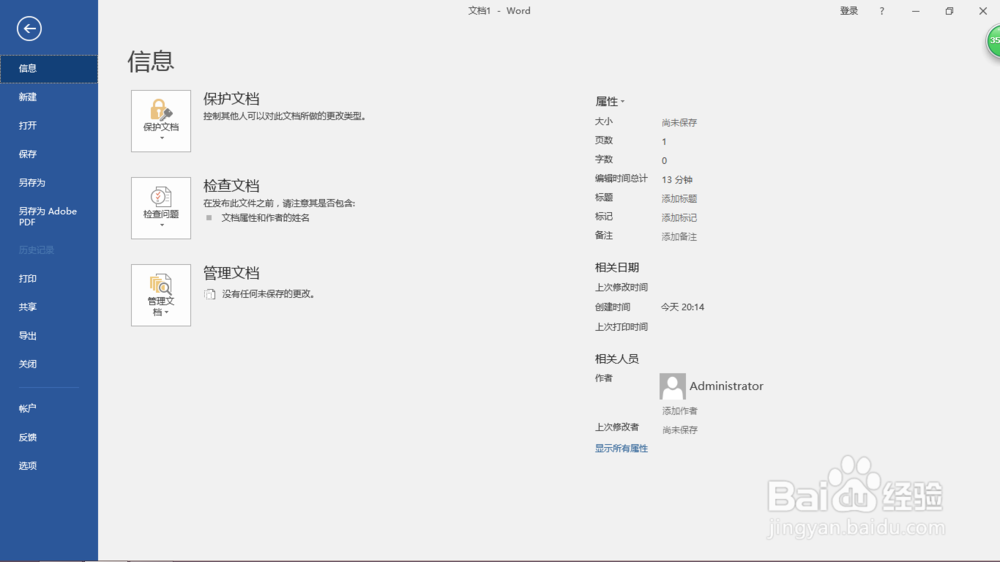This screenshot has height=562, width=1000.
Task: Minimize the Word window
Action: coord(916,11)
